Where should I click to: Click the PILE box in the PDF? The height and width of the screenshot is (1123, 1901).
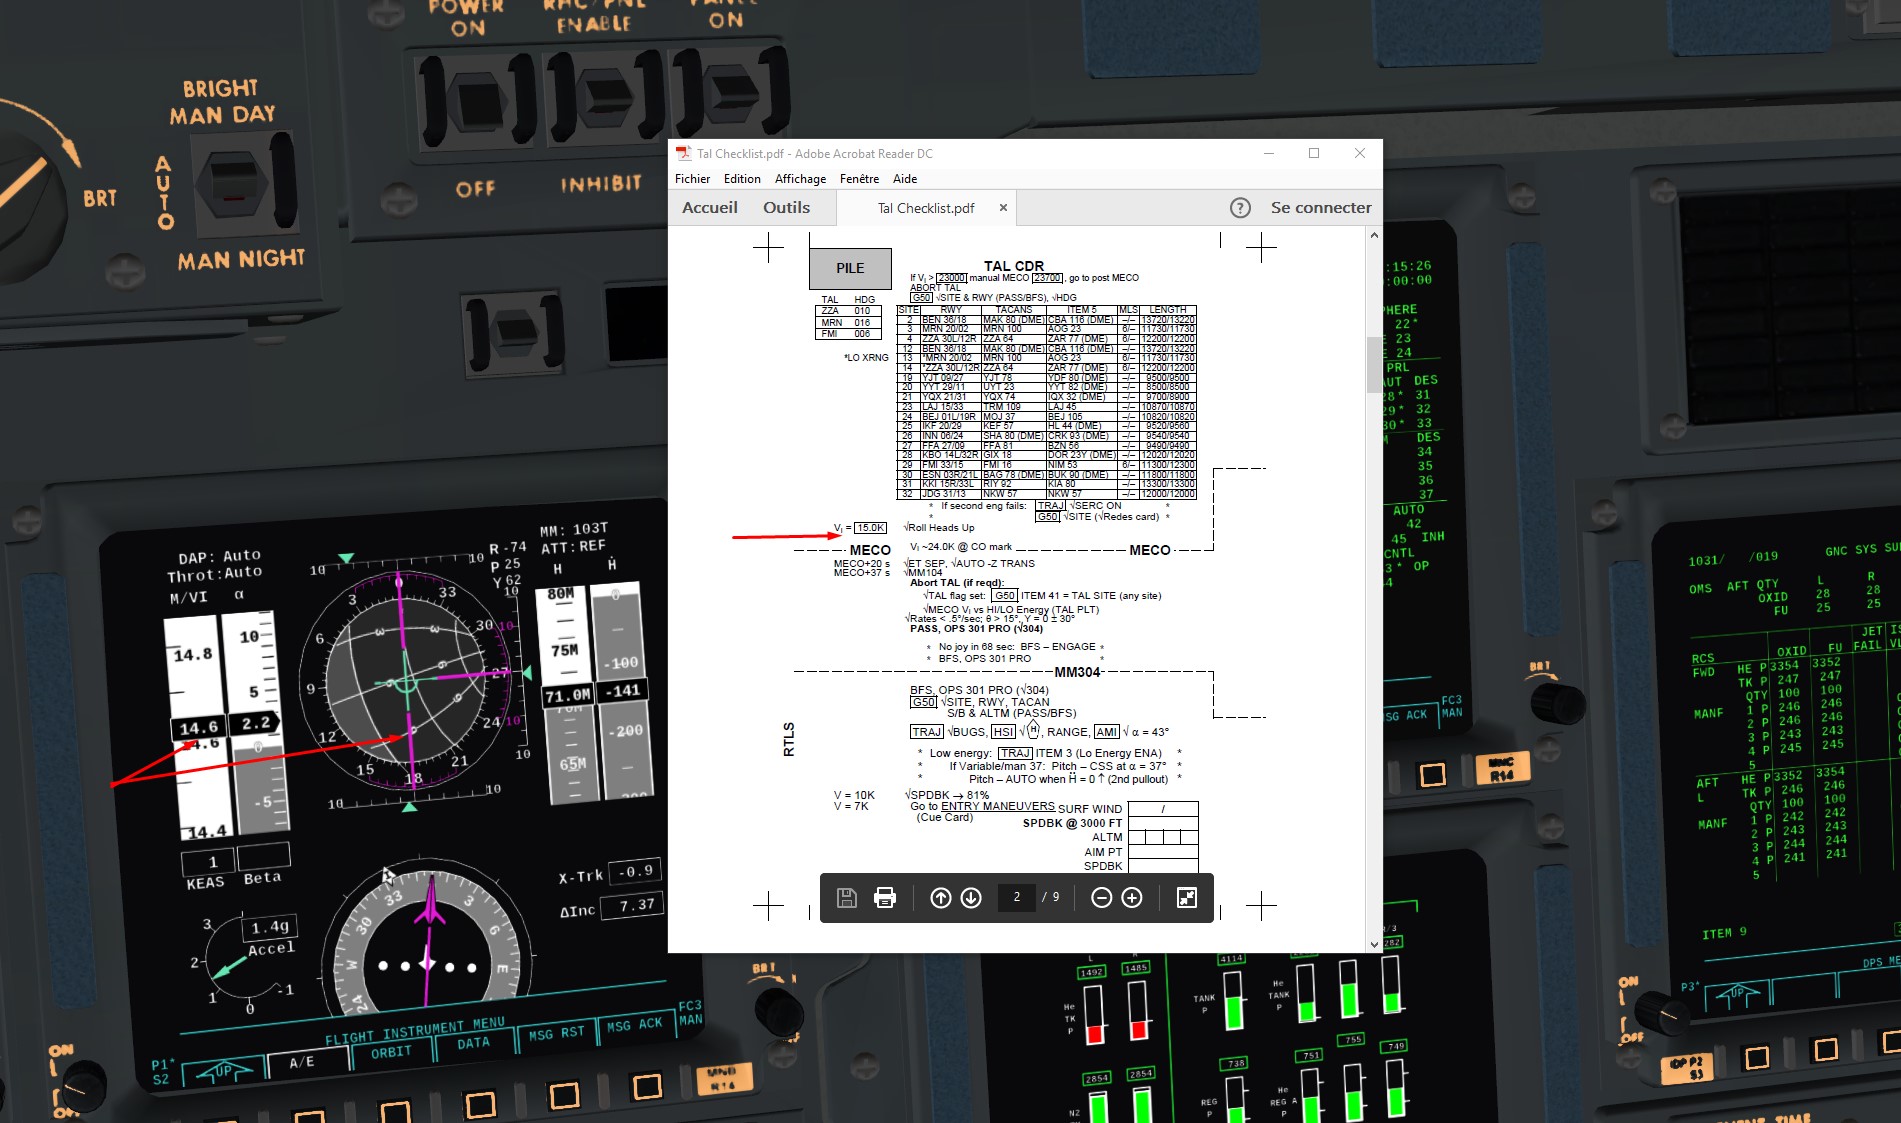click(x=850, y=268)
